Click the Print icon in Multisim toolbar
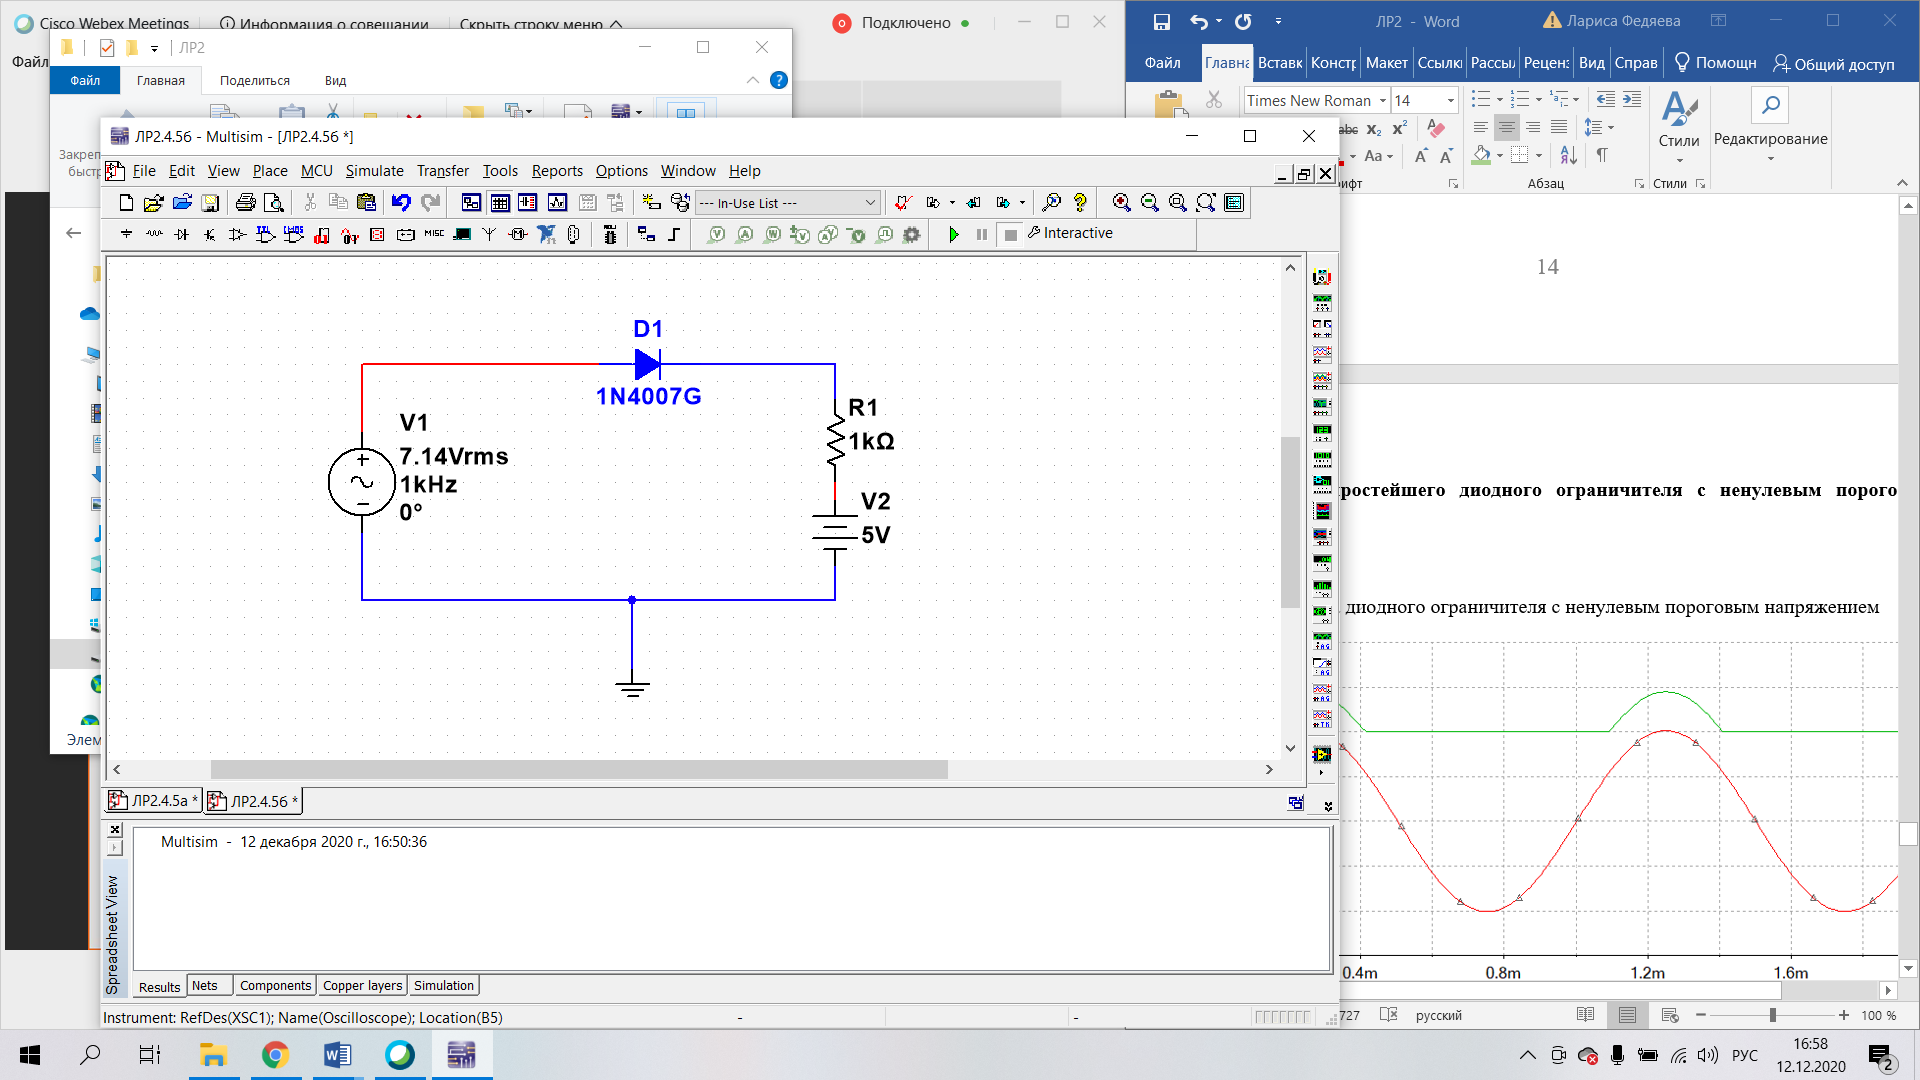Viewport: 1920px width, 1080px height. point(246,203)
